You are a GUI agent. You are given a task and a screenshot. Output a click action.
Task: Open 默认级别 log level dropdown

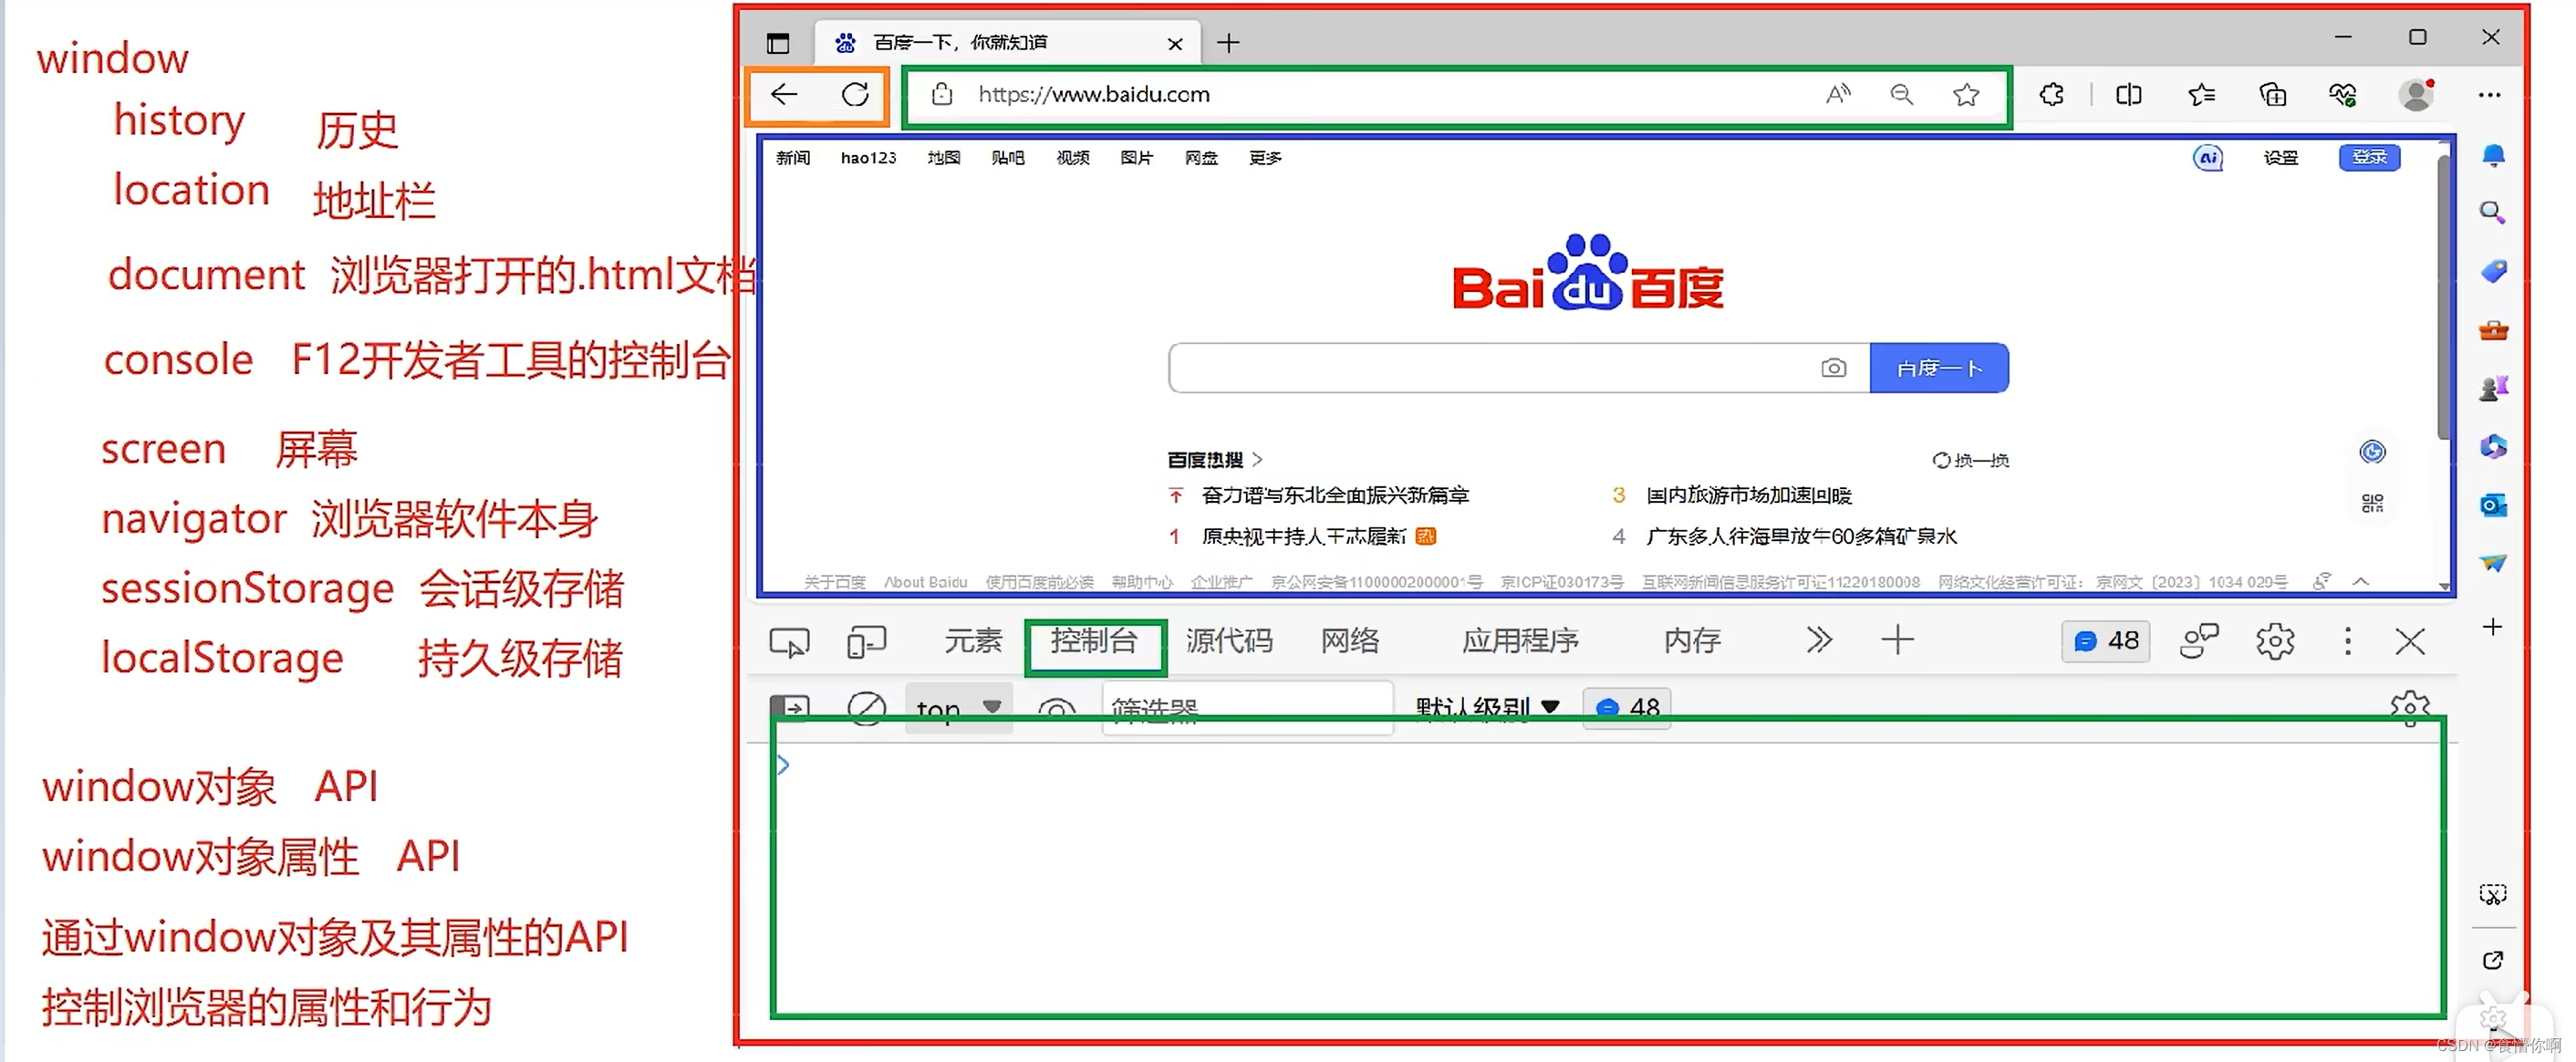pos(1487,708)
